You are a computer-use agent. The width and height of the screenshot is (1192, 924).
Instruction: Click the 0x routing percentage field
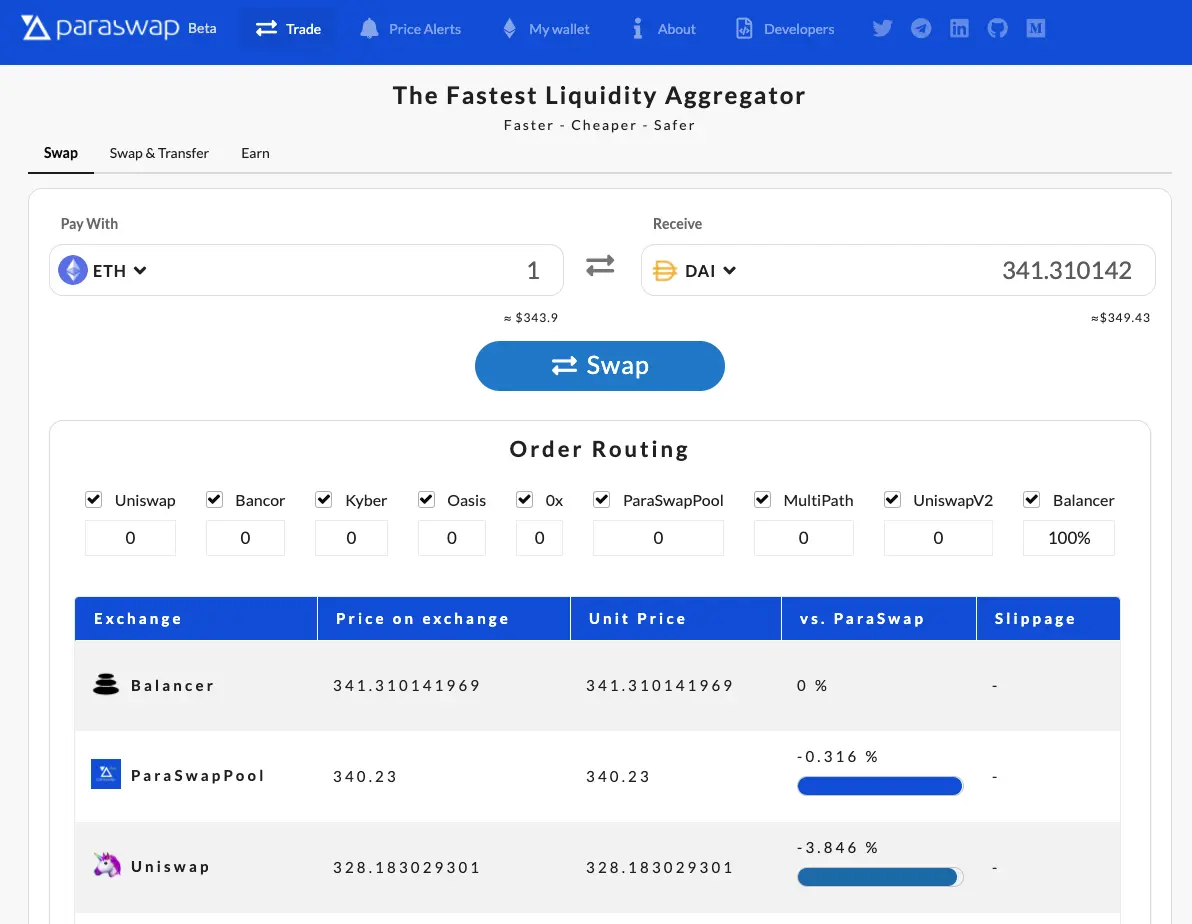pyautogui.click(x=540, y=538)
